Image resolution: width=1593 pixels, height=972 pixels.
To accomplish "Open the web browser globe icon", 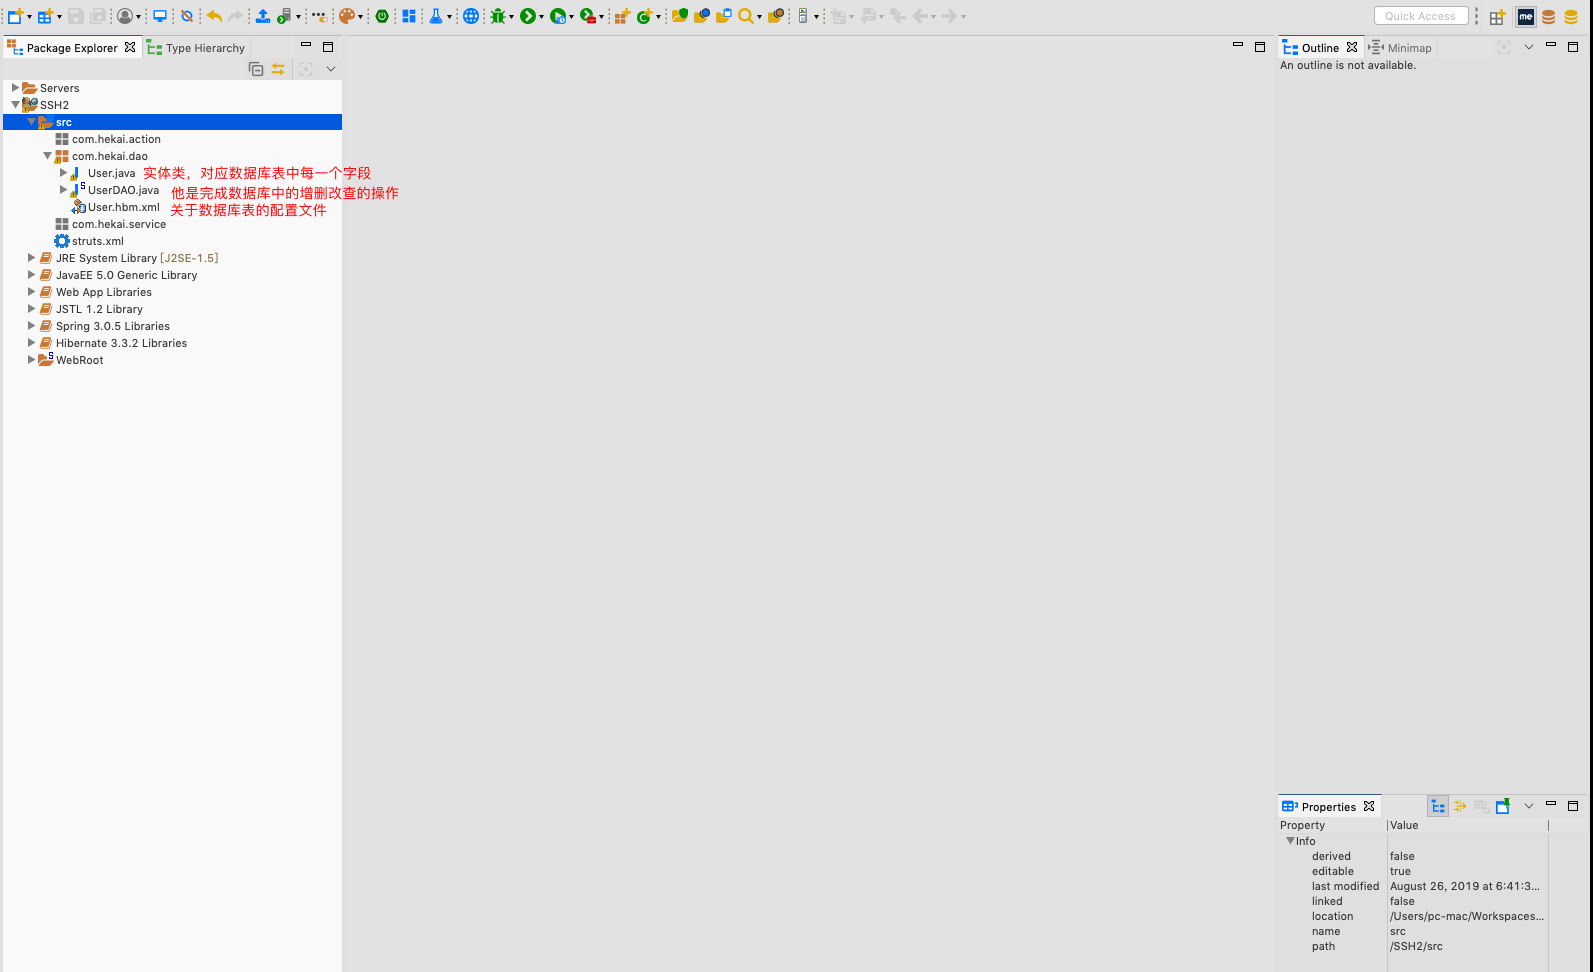I will [471, 16].
